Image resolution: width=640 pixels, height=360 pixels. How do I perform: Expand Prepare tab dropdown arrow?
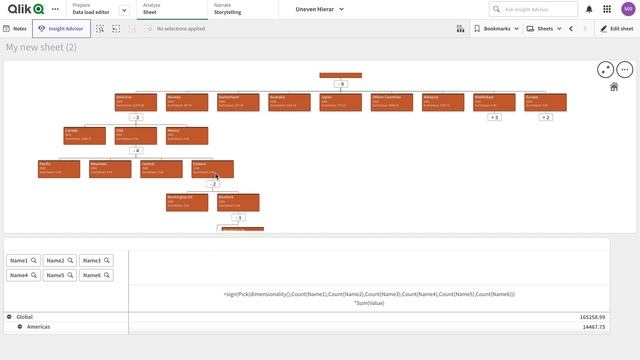124,10
